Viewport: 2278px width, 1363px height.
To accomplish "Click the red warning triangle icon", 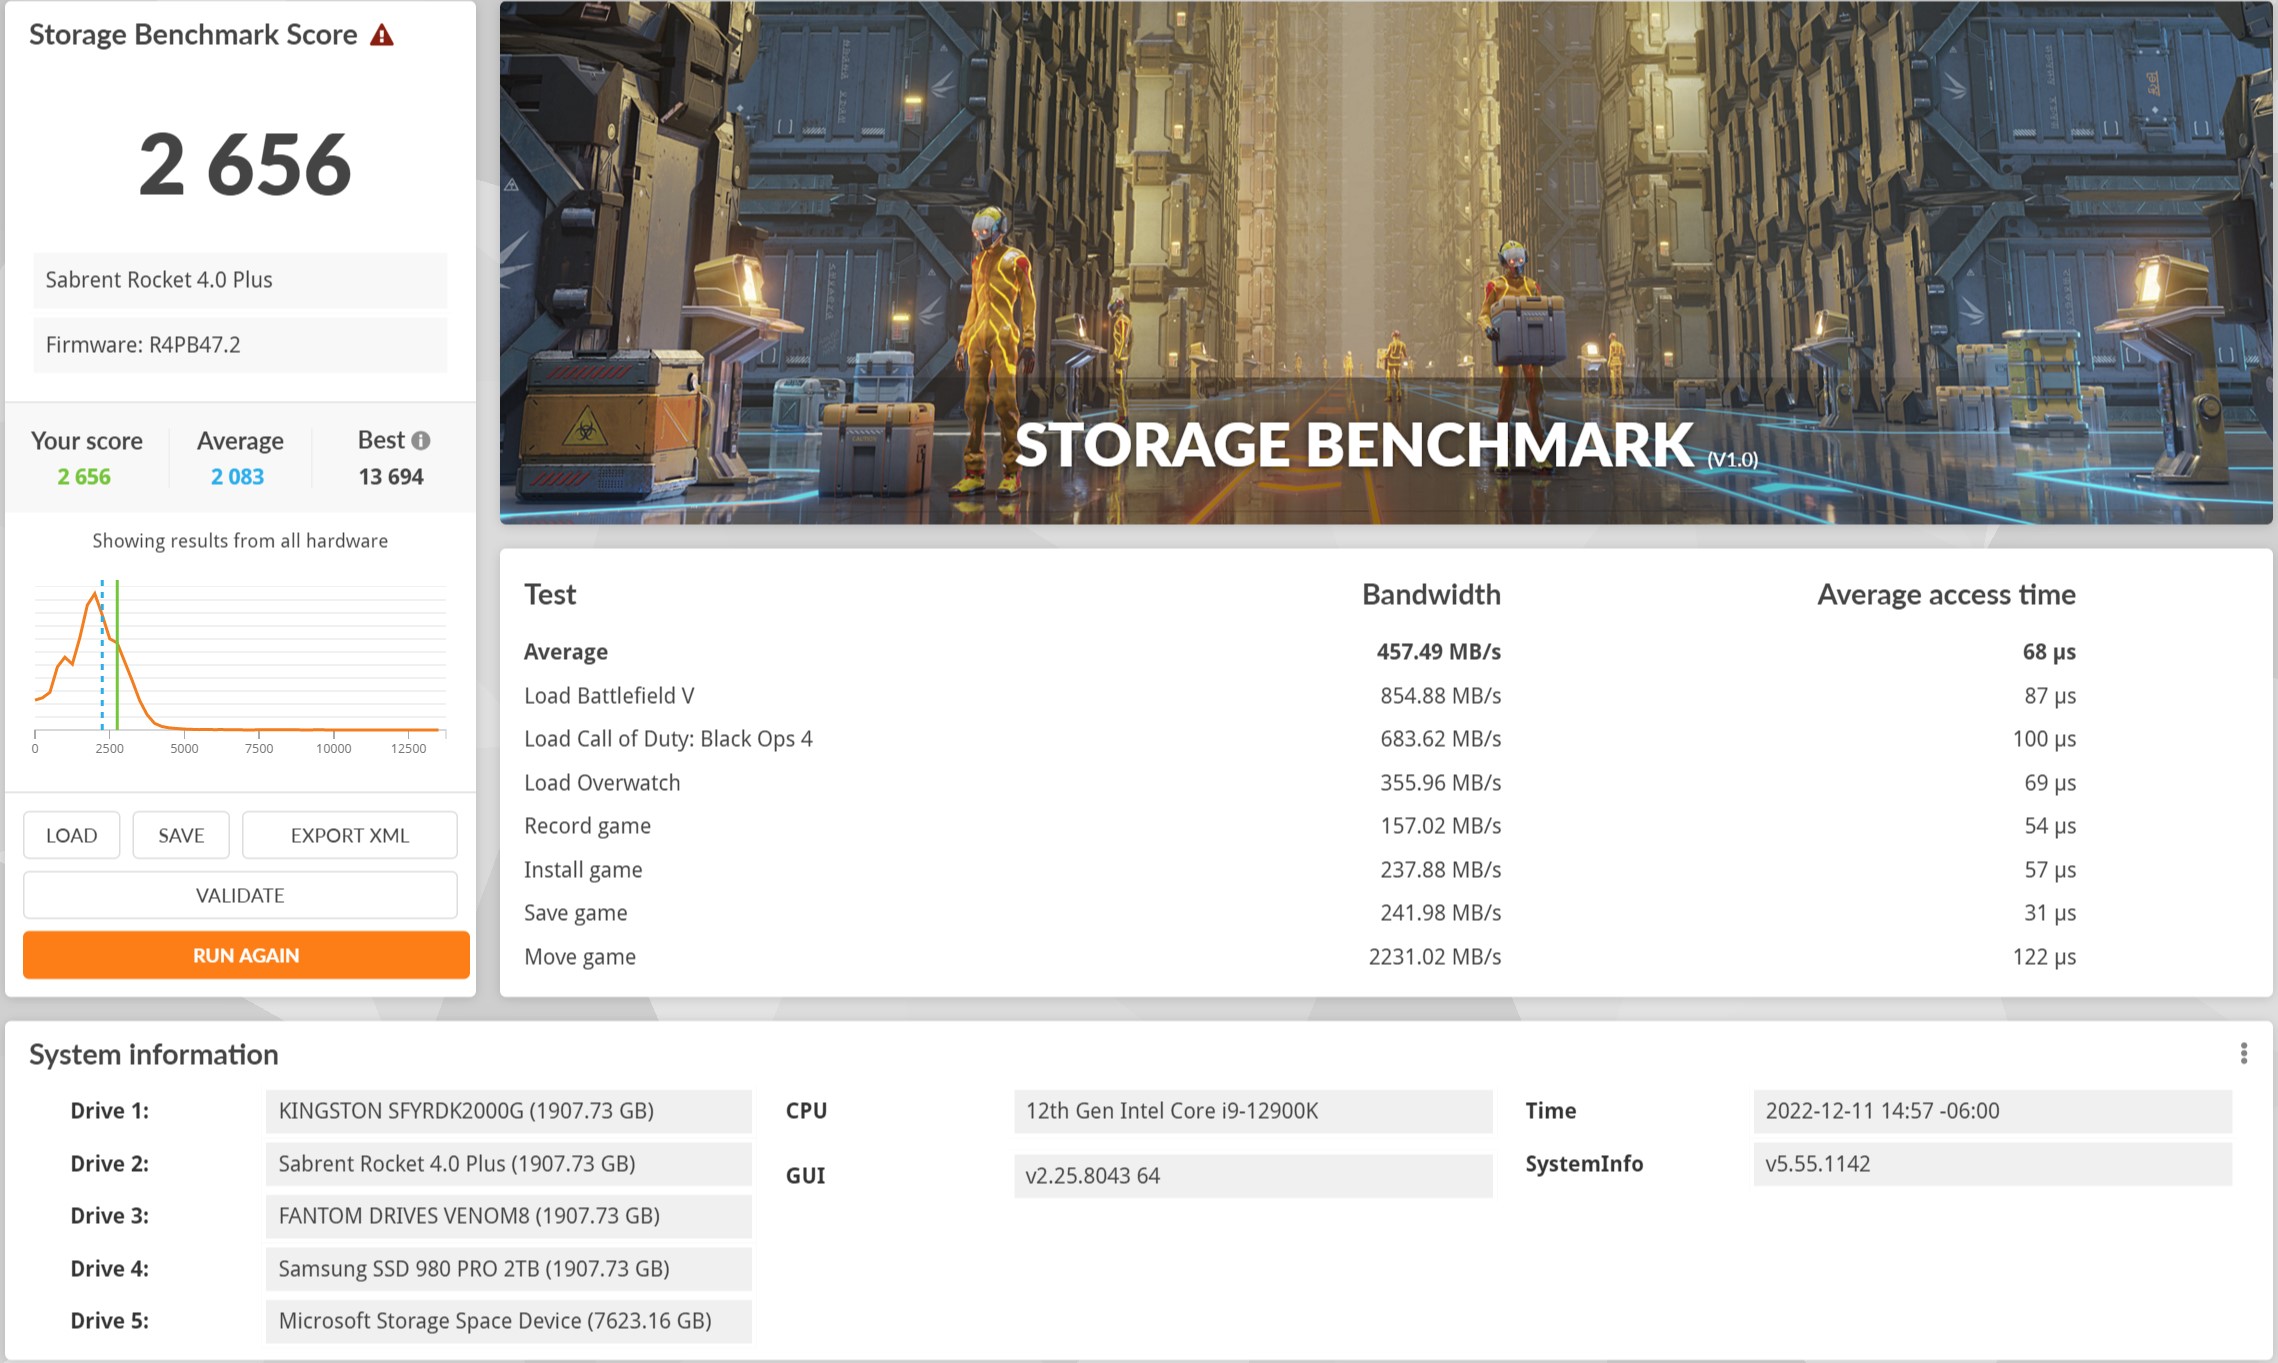I will click(382, 36).
